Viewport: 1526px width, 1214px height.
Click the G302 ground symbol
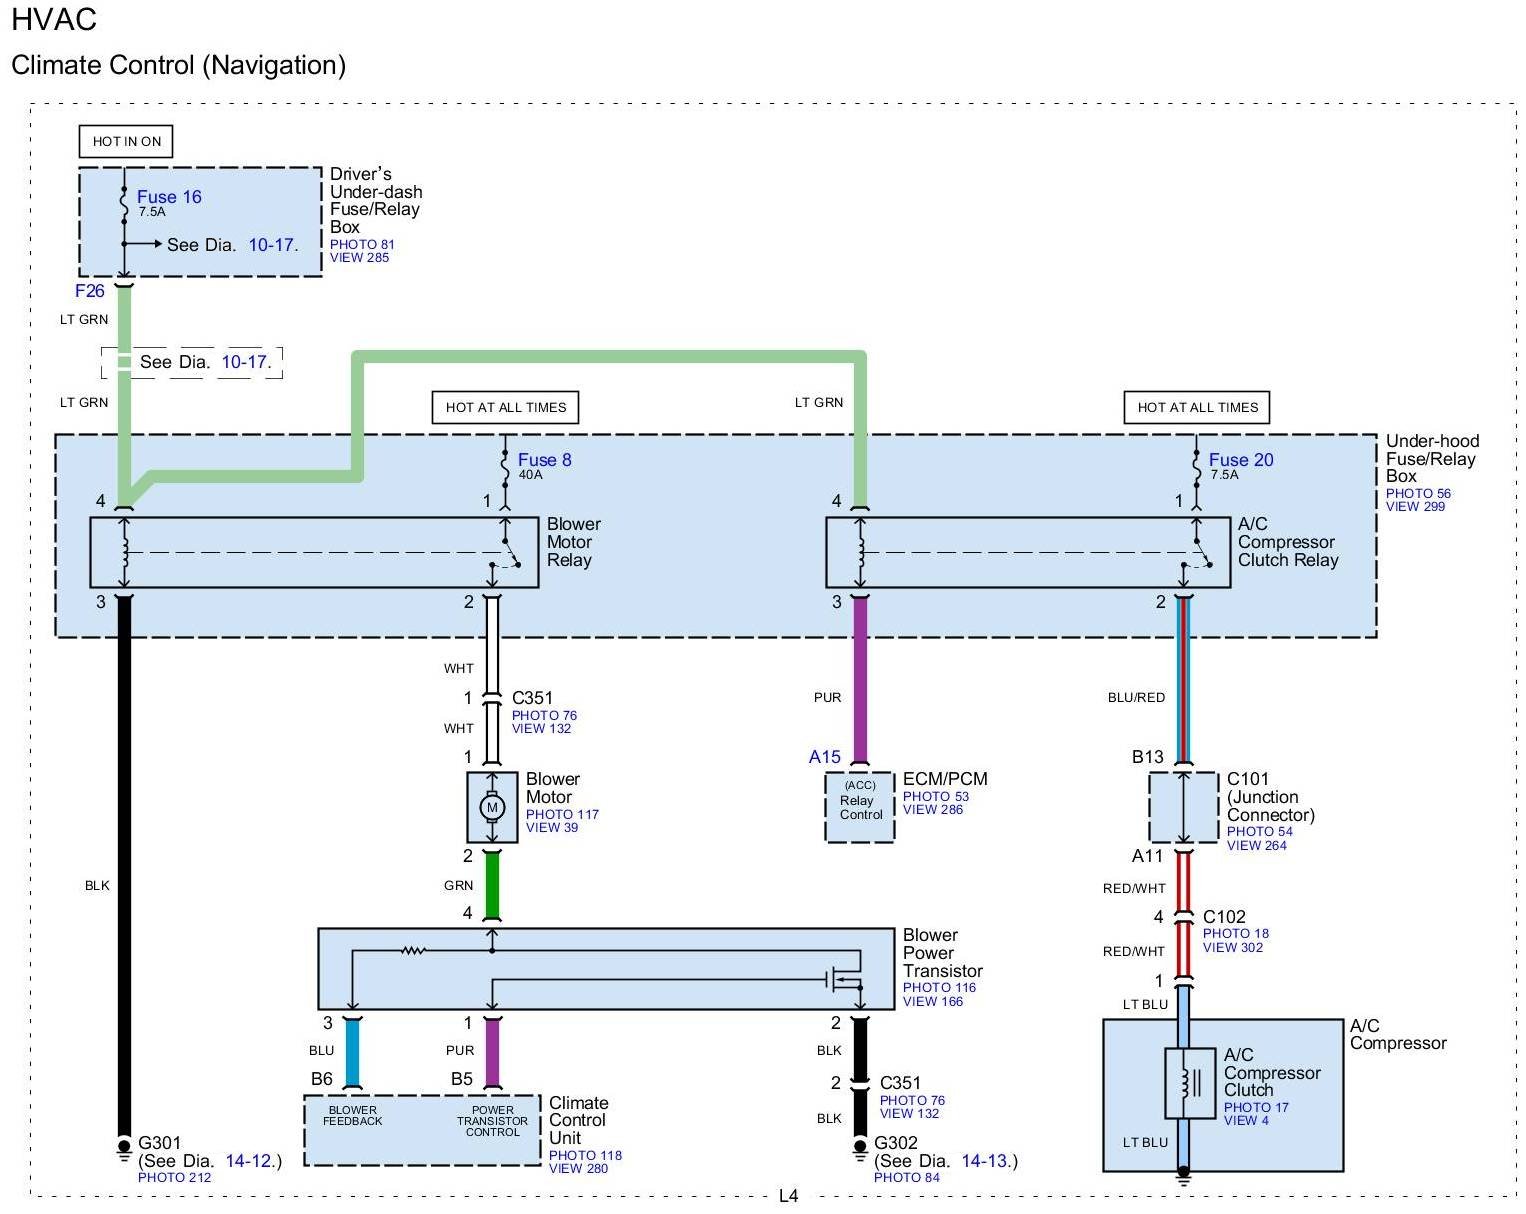pyautogui.click(x=860, y=1149)
